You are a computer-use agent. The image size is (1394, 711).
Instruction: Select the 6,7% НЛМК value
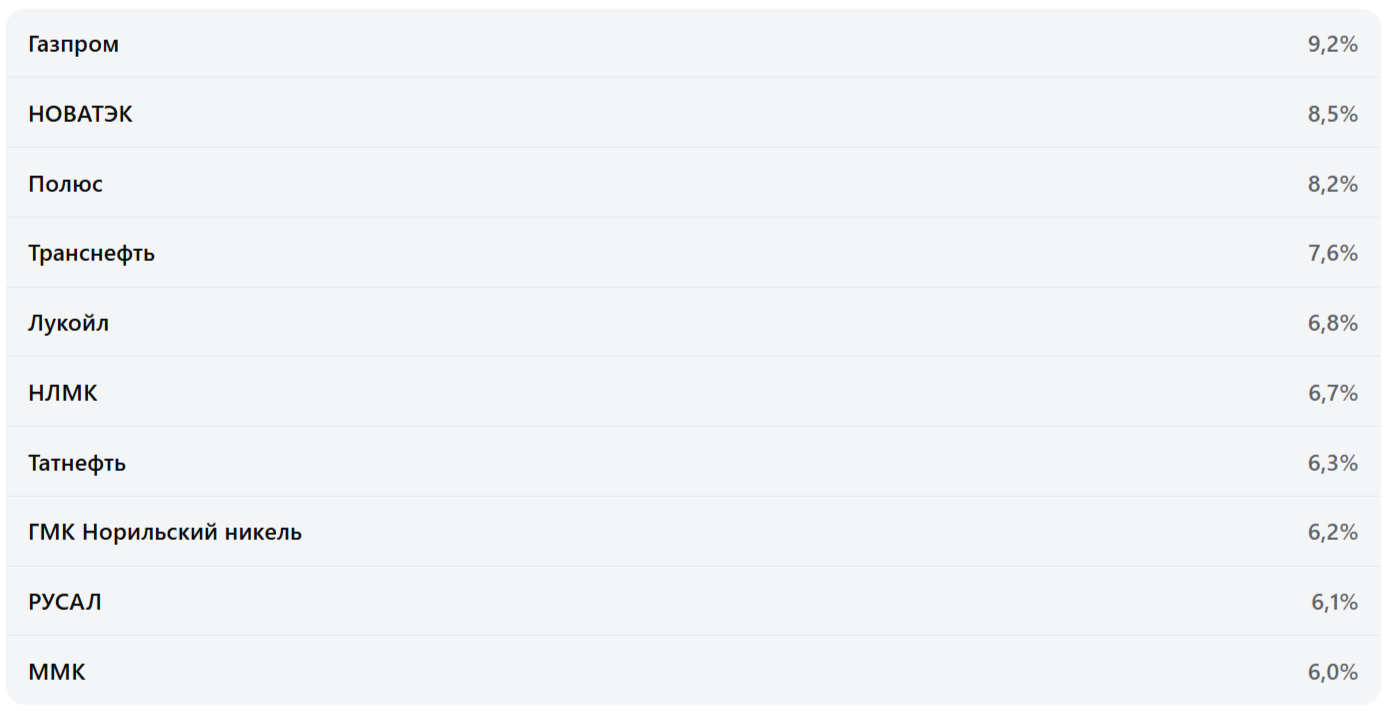click(1332, 393)
